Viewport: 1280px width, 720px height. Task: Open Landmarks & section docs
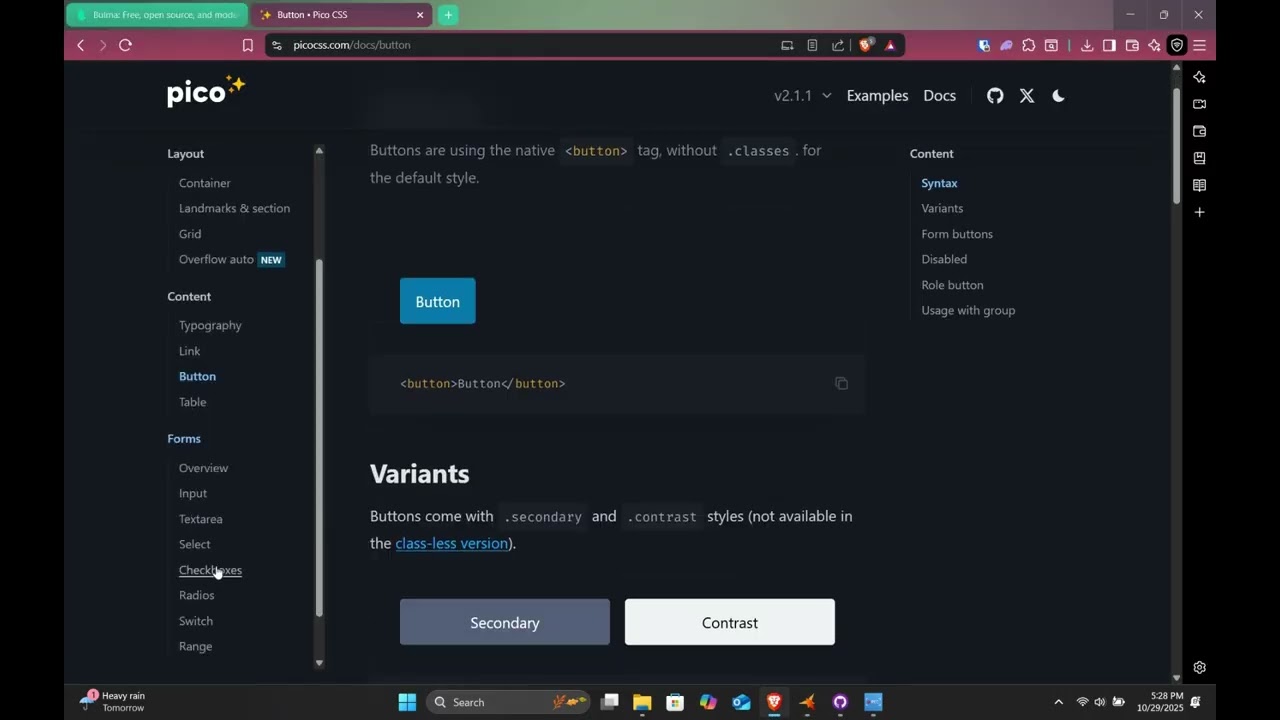pyautogui.click(x=235, y=208)
